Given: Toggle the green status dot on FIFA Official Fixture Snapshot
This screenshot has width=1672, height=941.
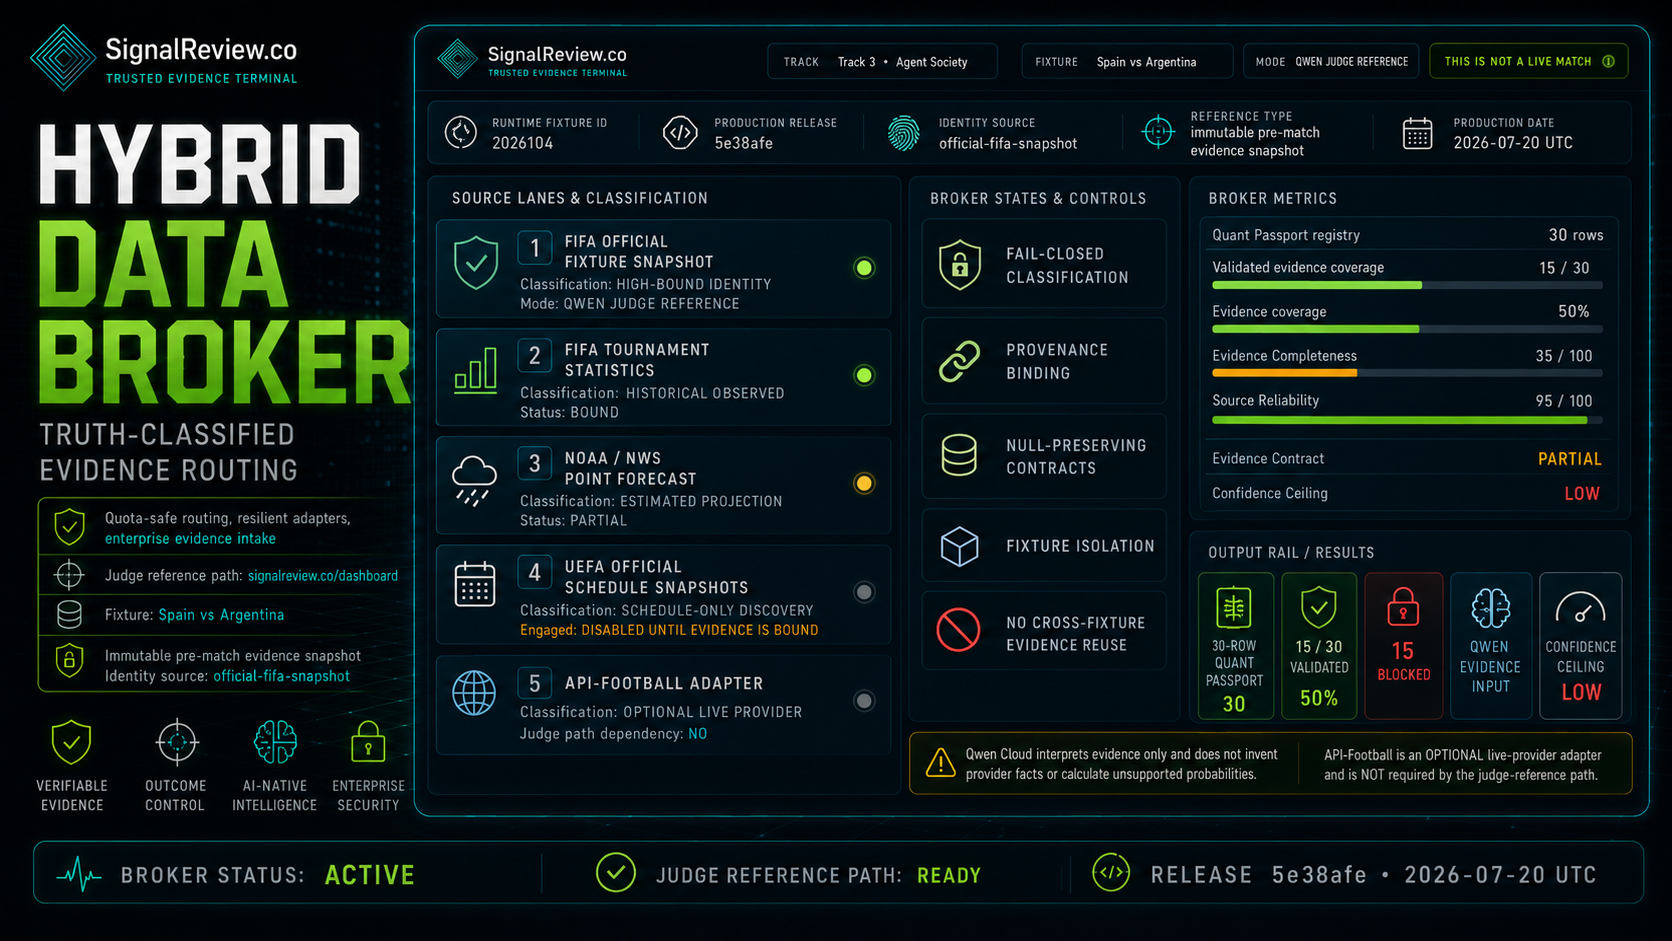Looking at the screenshot, I should (x=864, y=268).
